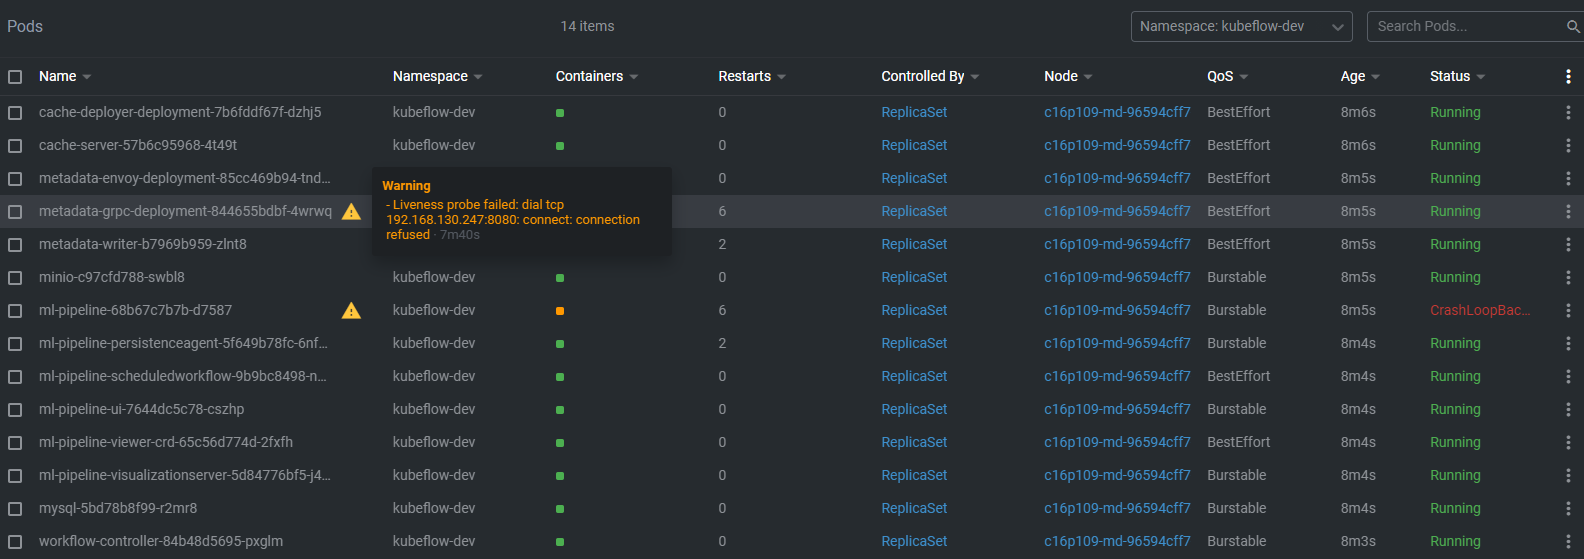
Task: Sort by Containers column header
Action: tap(597, 76)
